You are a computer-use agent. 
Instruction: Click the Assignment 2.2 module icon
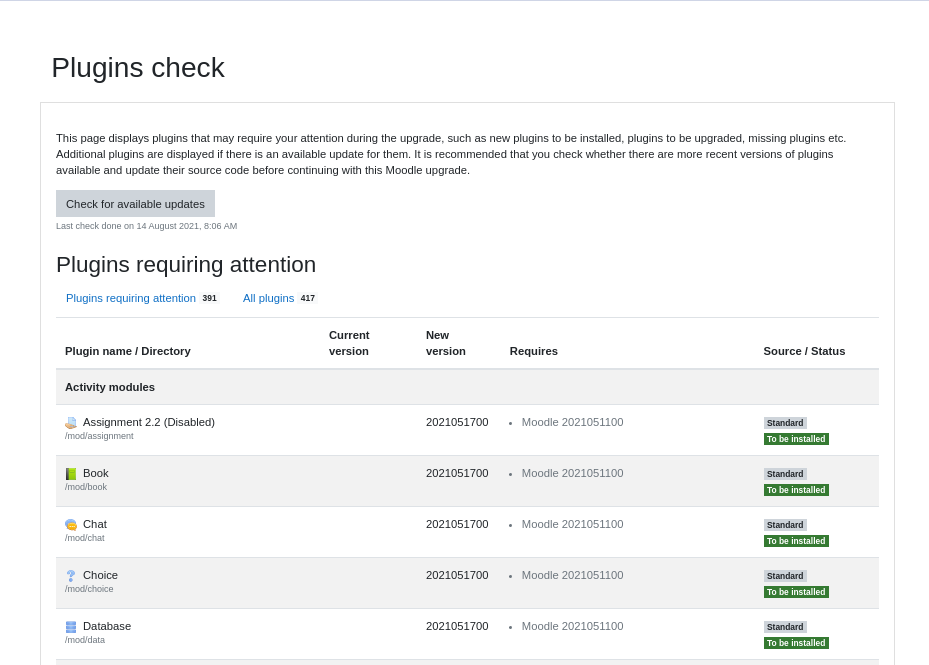pos(71,423)
